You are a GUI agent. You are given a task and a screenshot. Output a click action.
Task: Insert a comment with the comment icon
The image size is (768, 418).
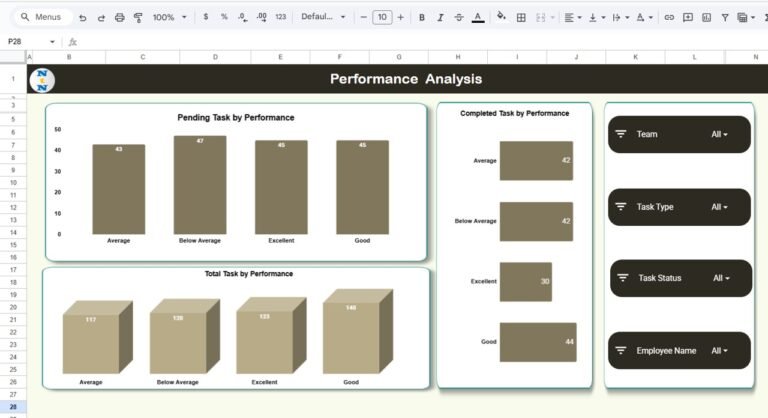[688, 18]
